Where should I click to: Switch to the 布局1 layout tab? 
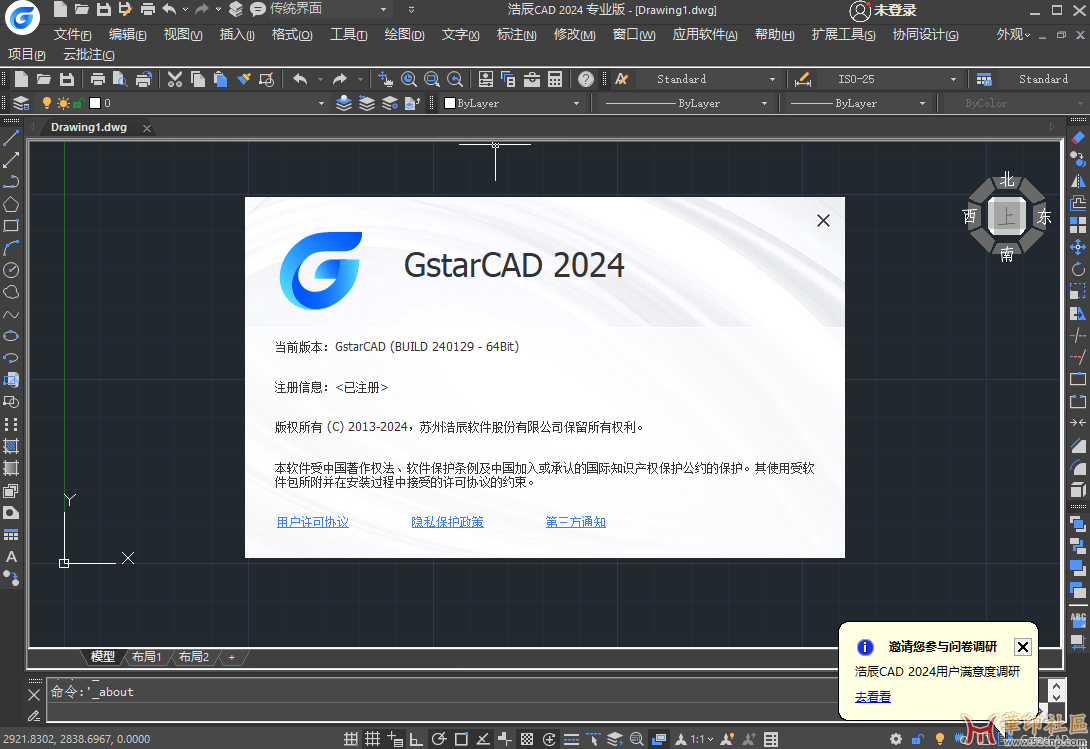pos(147,657)
